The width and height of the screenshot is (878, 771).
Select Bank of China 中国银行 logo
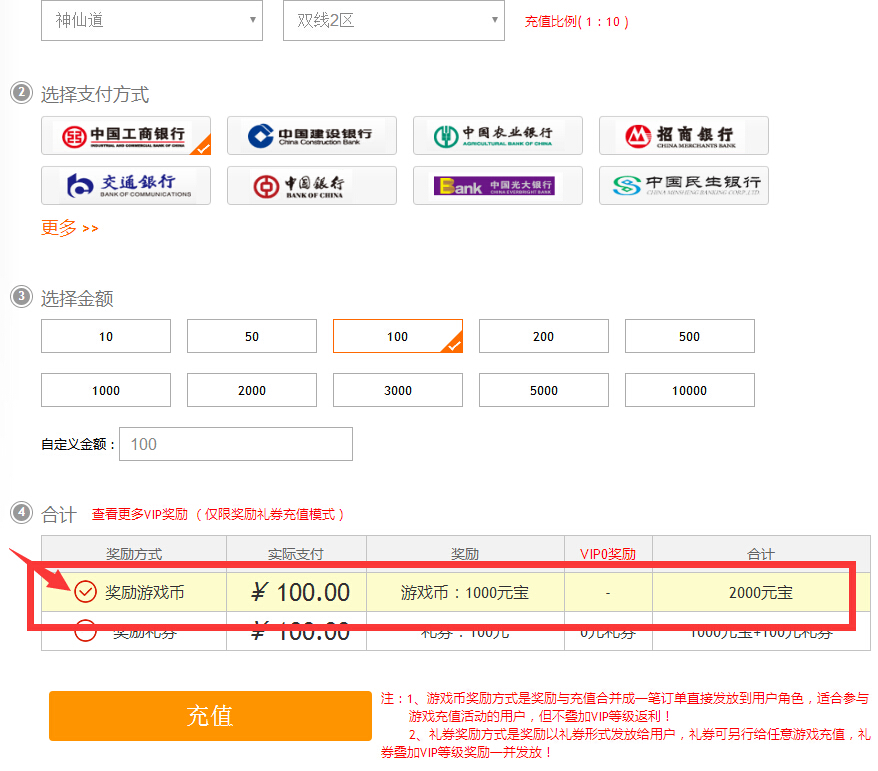click(x=311, y=185)
